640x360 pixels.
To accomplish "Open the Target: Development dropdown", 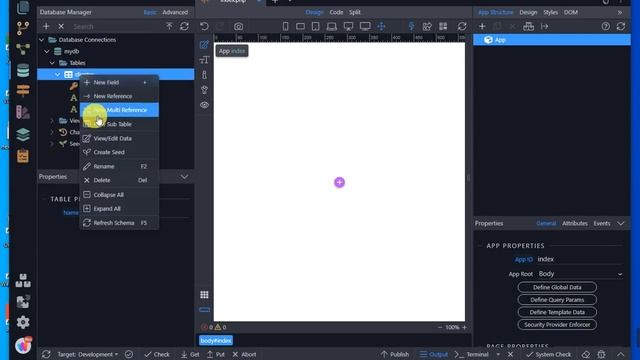I will [x=87, y=354].
